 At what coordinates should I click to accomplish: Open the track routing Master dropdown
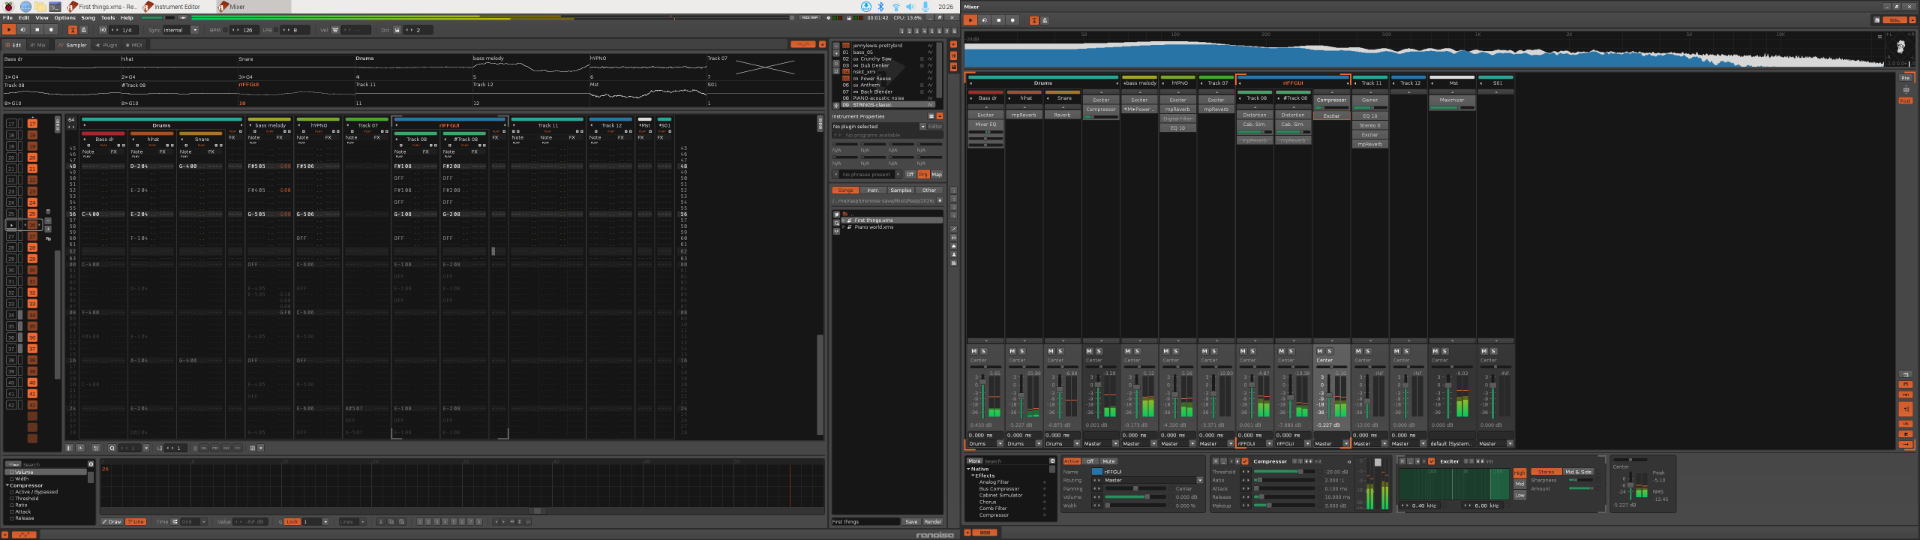click(x=1150, y=480)
